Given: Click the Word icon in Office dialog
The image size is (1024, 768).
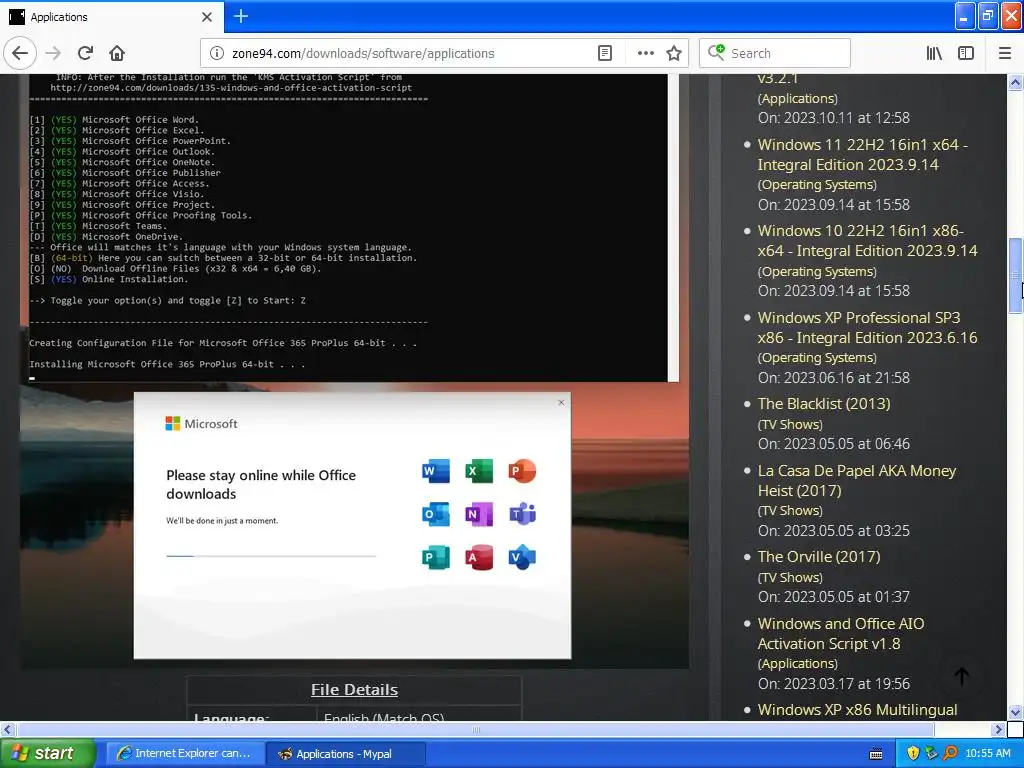Looking at the screenshot, I should click(x=436, y=470).
